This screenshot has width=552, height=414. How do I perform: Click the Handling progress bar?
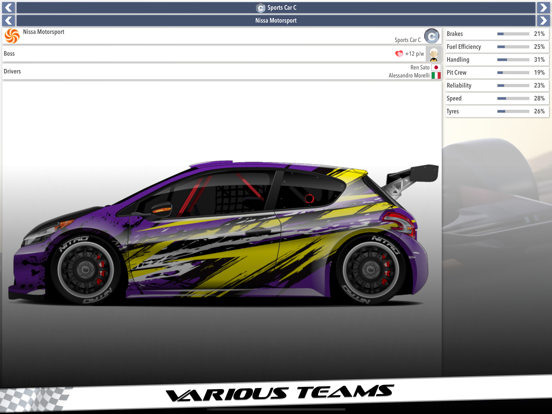click(513, 60)
